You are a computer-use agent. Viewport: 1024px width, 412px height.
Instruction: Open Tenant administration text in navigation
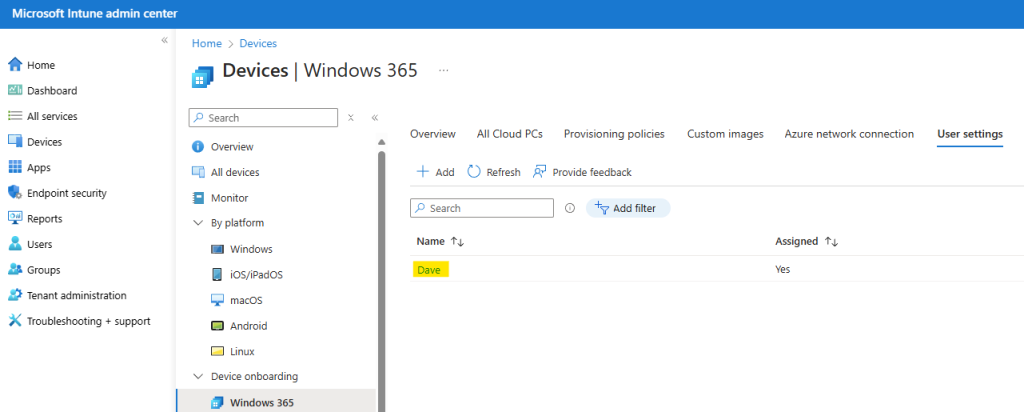(76, 295)
